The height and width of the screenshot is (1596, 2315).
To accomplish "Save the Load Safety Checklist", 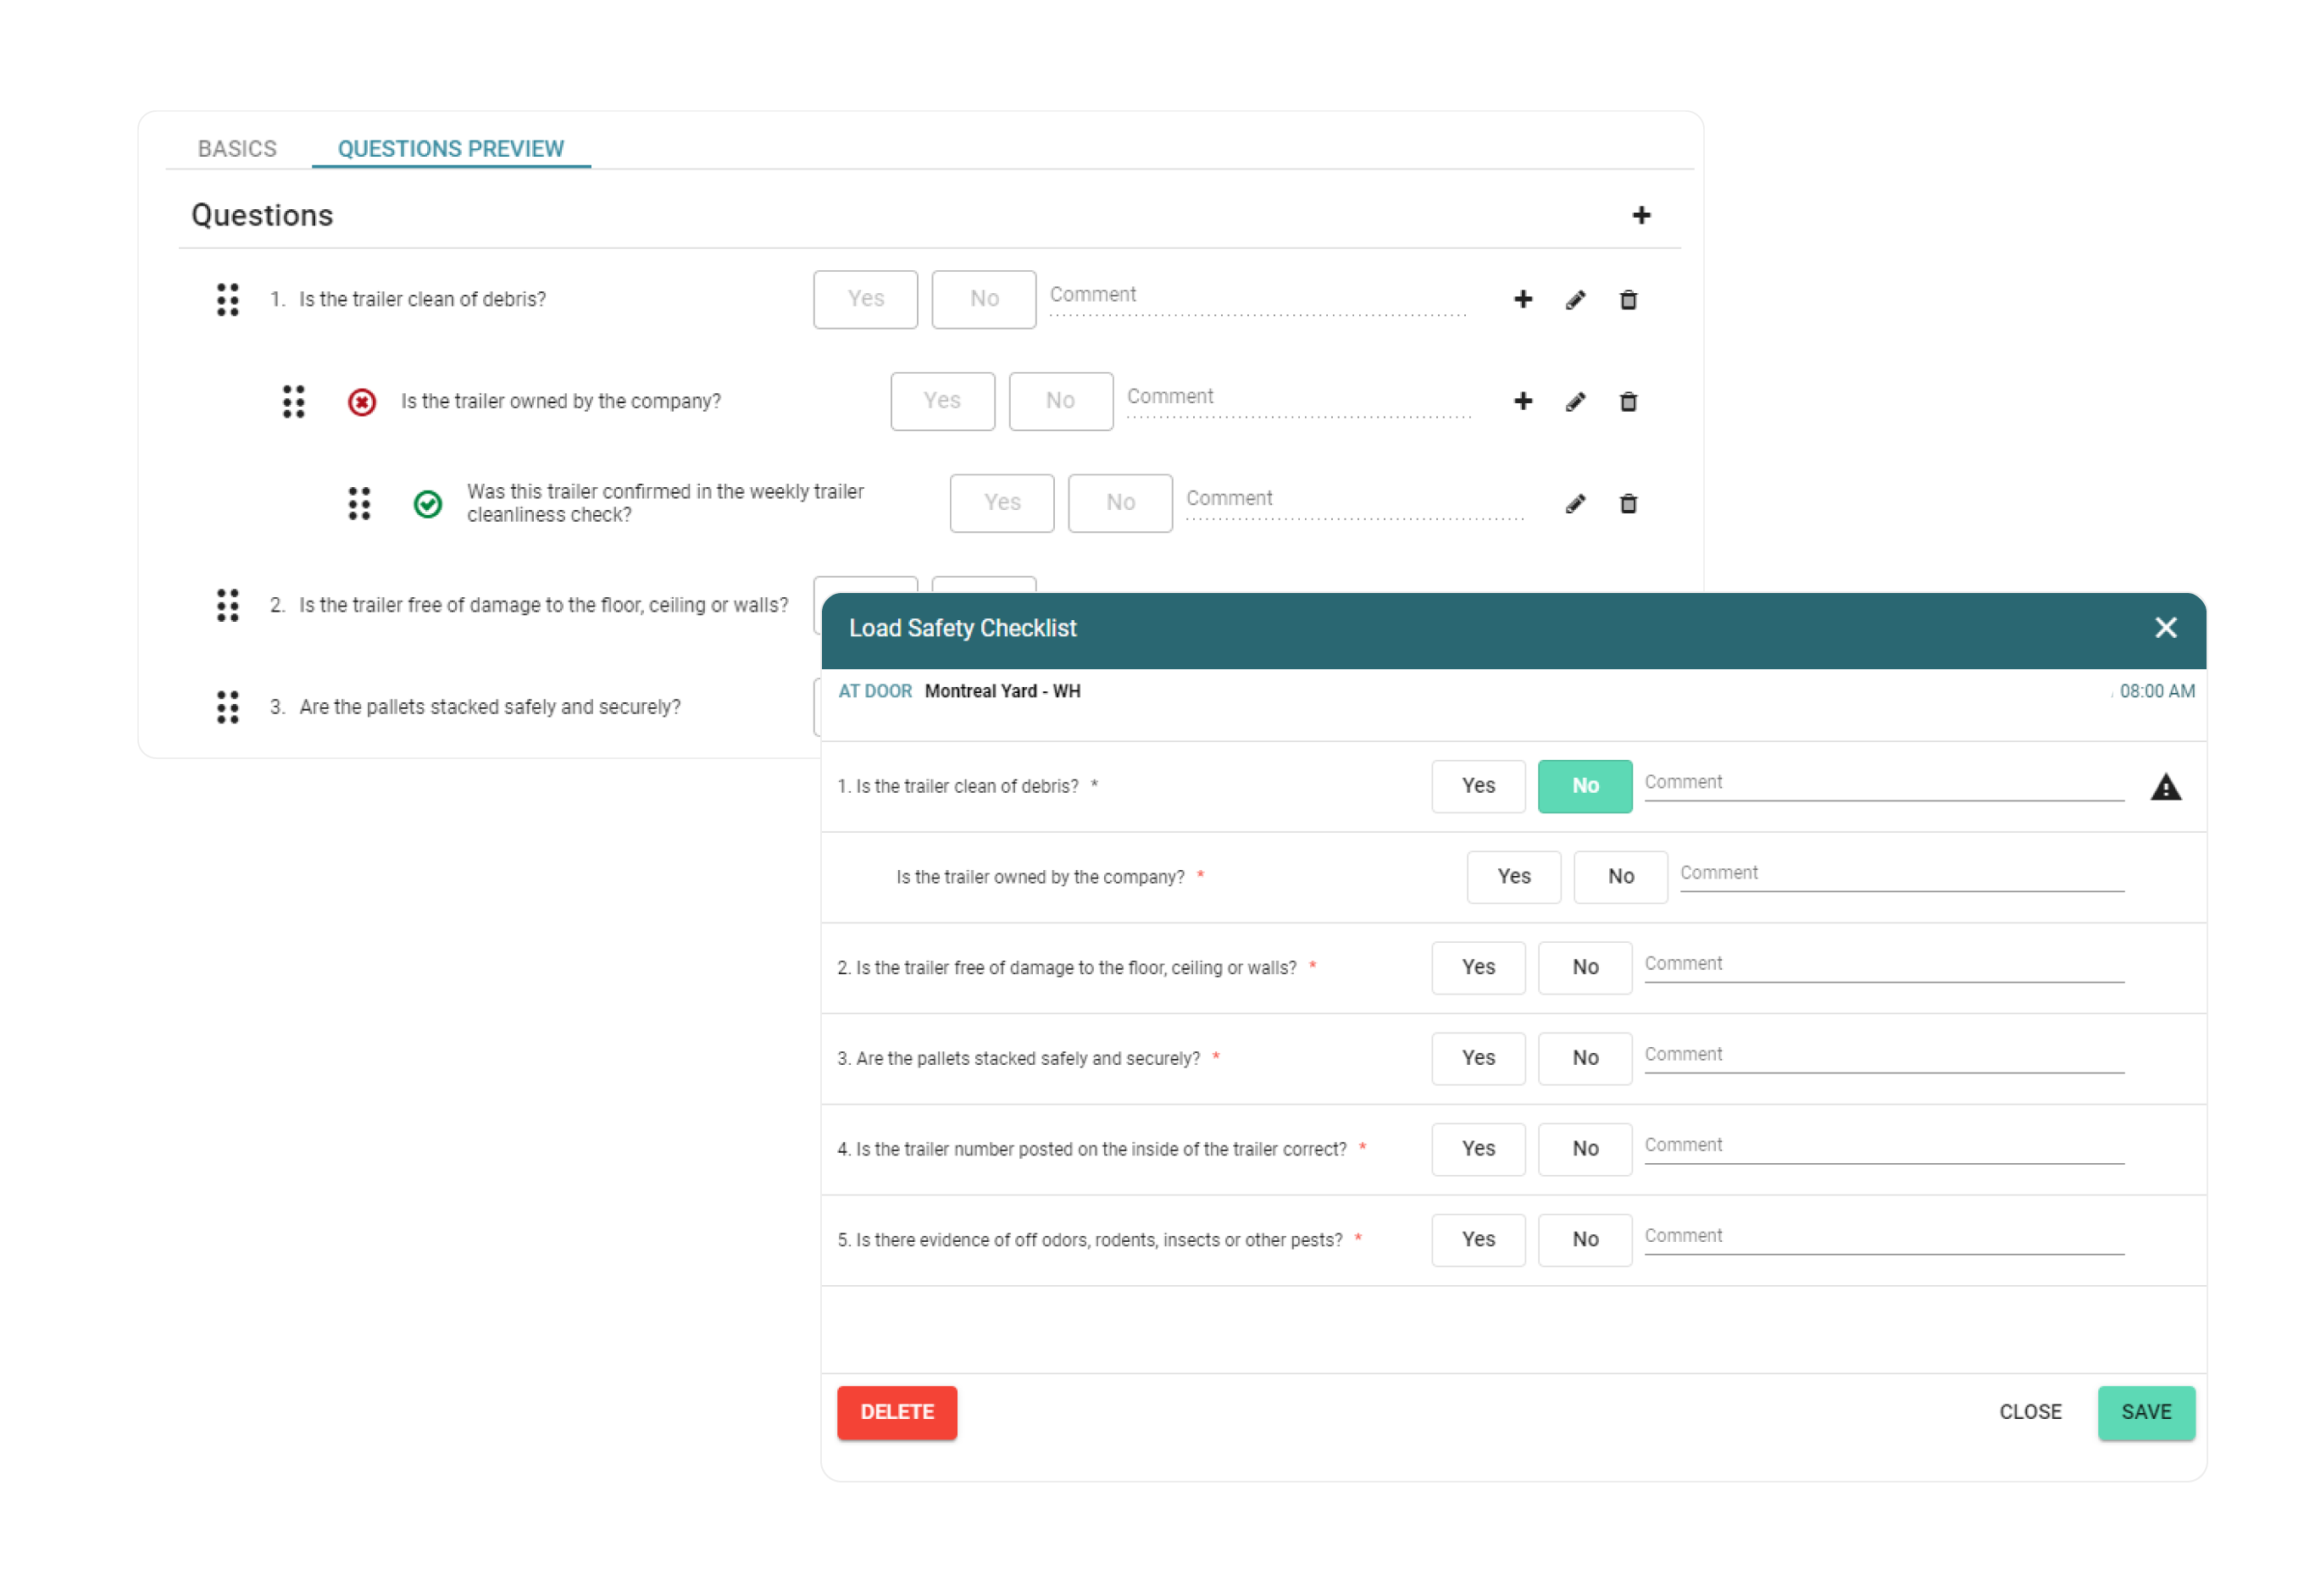I will (2146, 1413).
